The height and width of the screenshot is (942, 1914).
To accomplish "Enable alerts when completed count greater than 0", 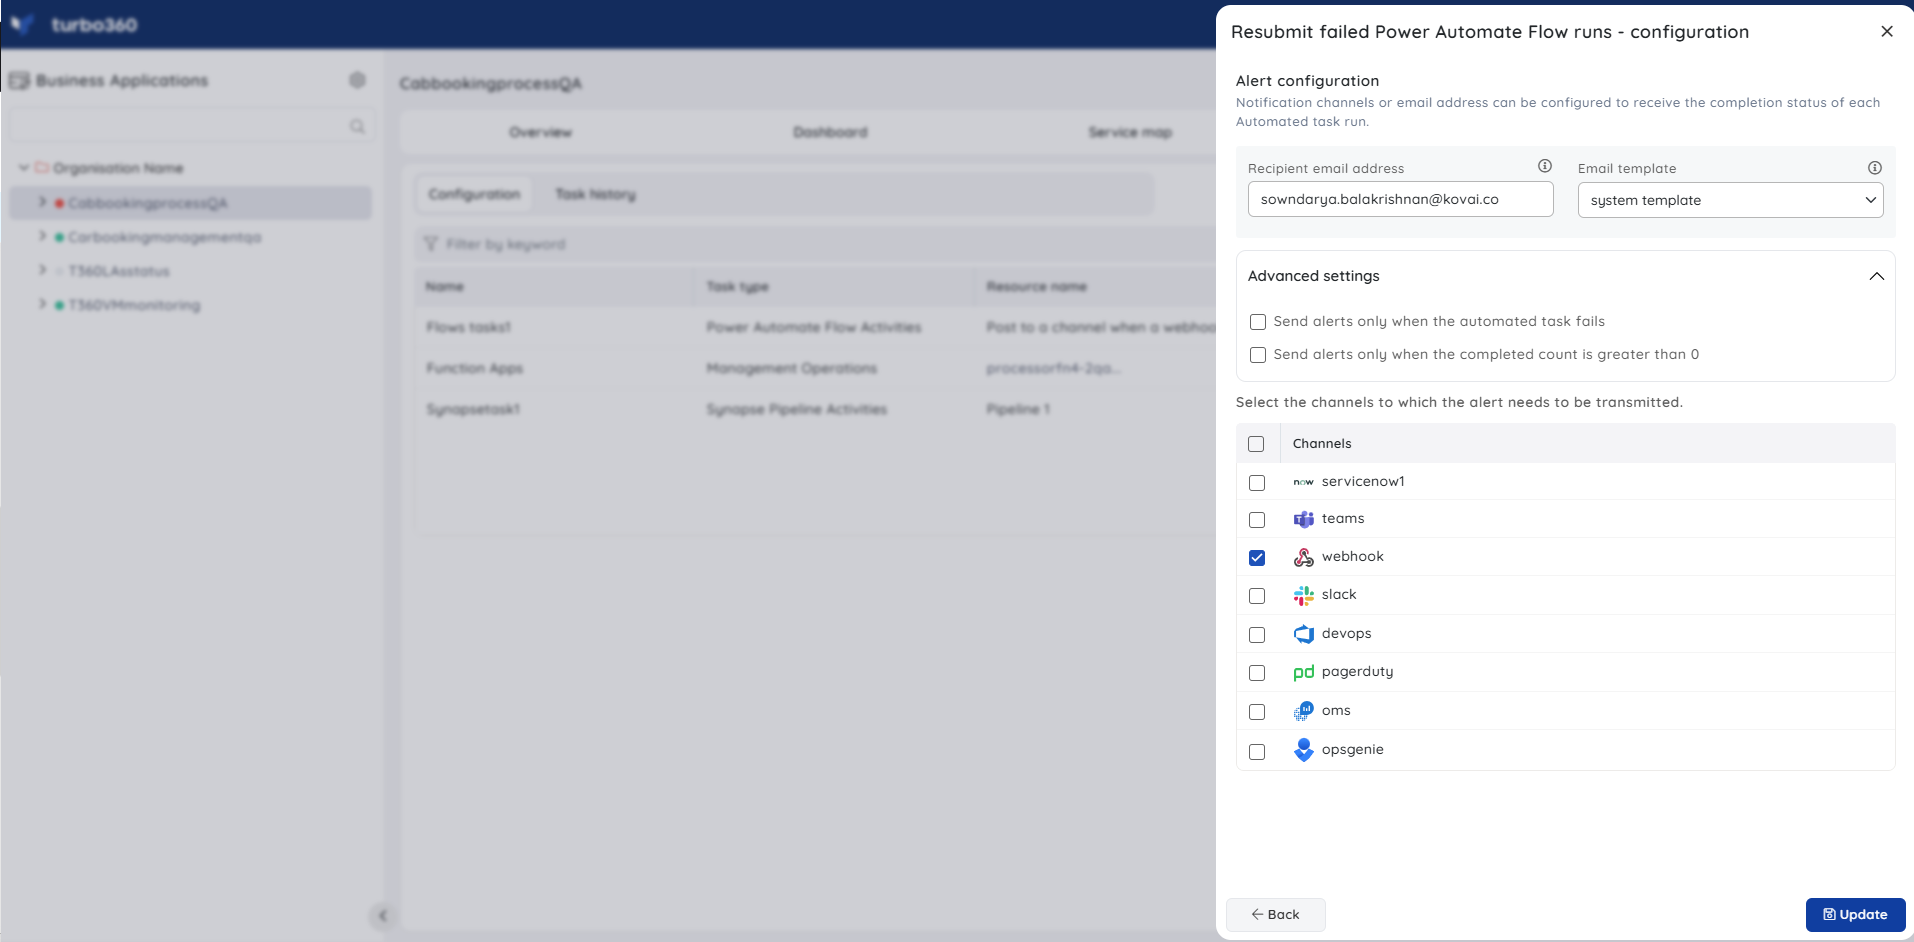I will tap(1258, 355).
